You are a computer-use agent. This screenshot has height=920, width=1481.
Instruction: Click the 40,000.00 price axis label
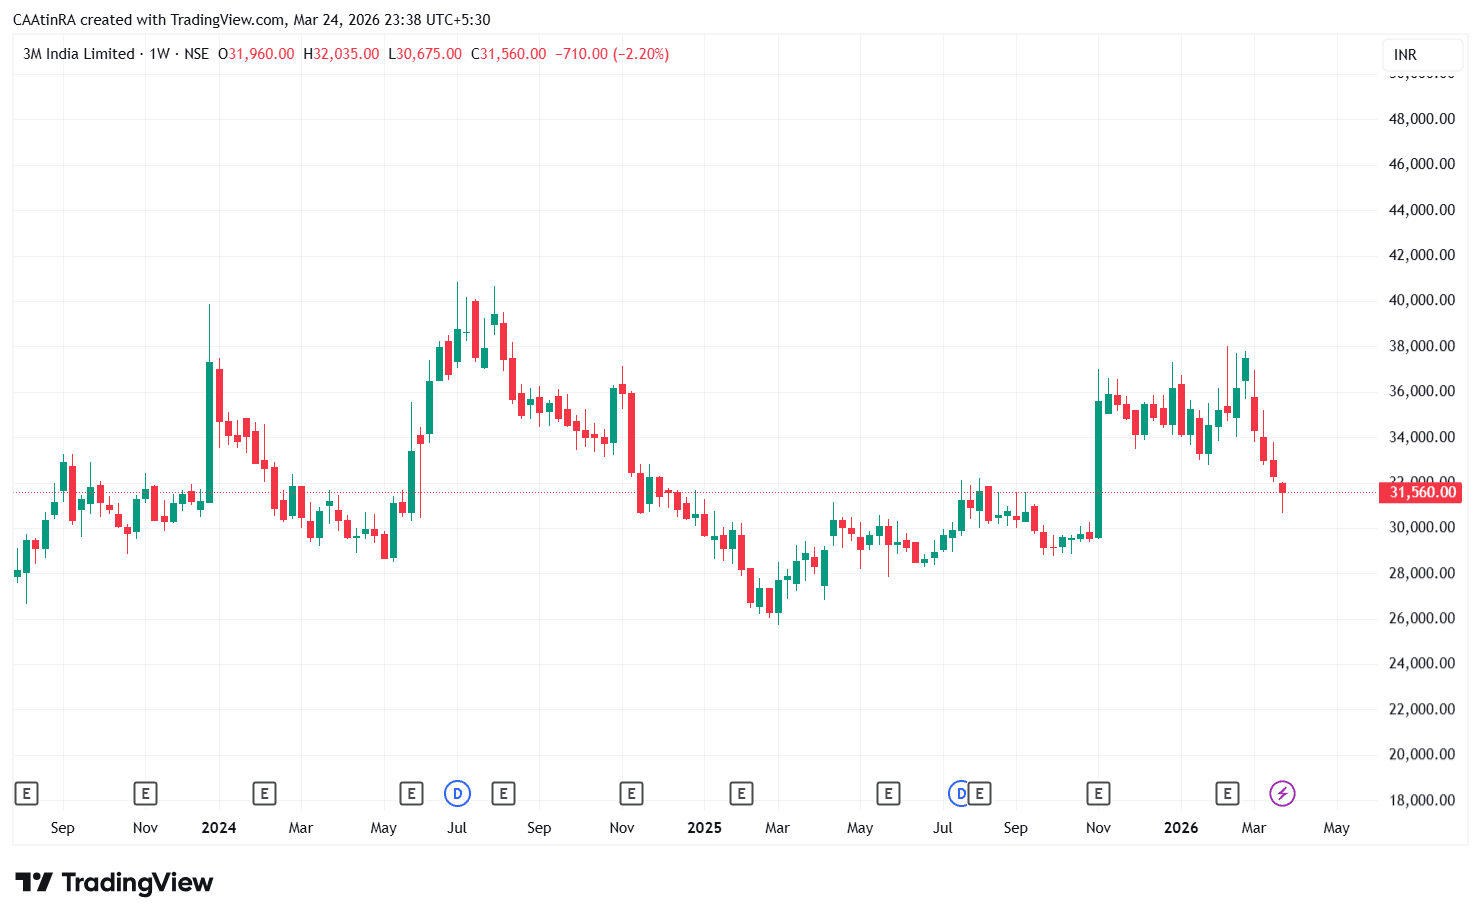1422,300
